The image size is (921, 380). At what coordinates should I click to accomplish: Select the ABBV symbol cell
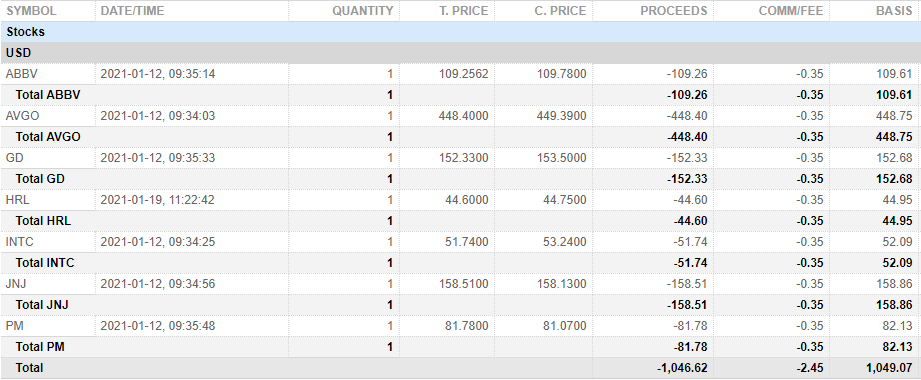point(21,74)
